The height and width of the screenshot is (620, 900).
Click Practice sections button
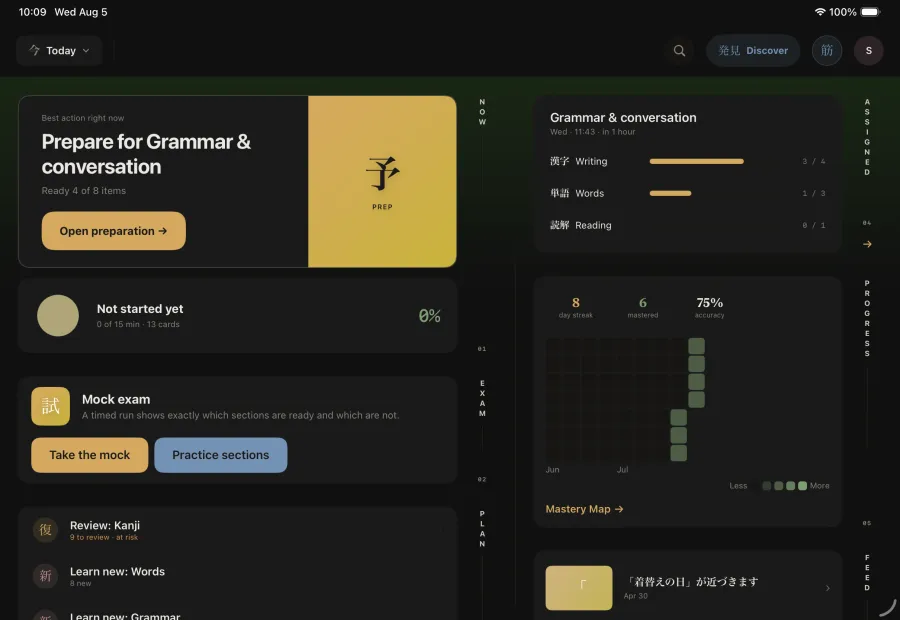coord(221,455)
